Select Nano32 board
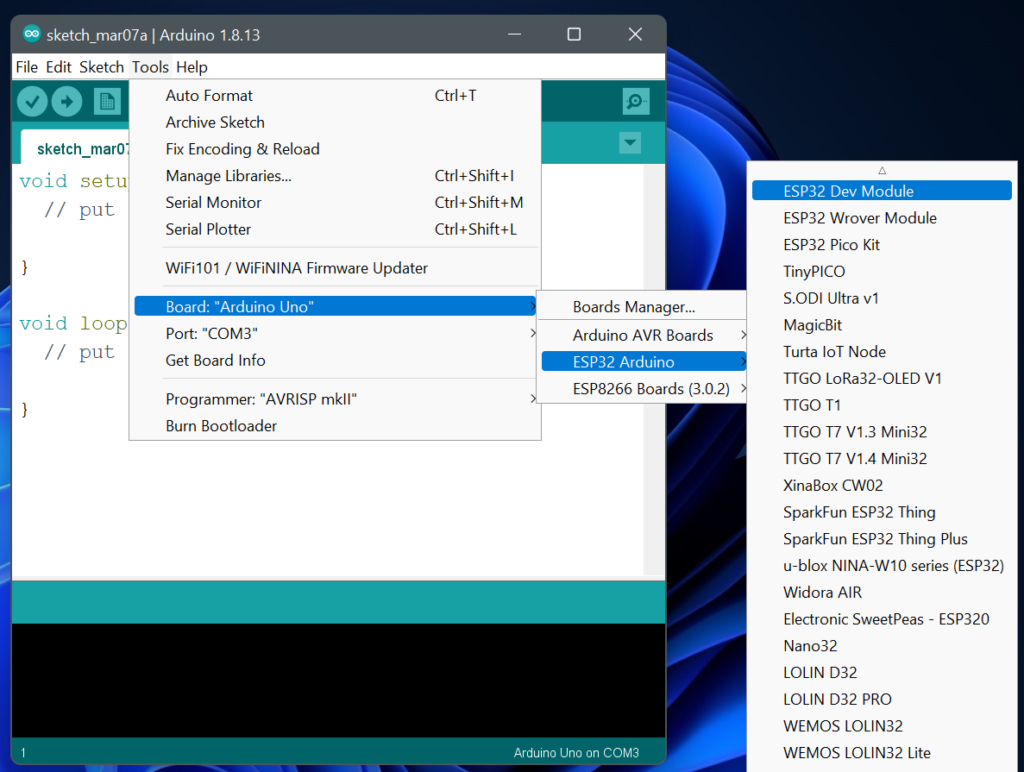 pos(882,646)
